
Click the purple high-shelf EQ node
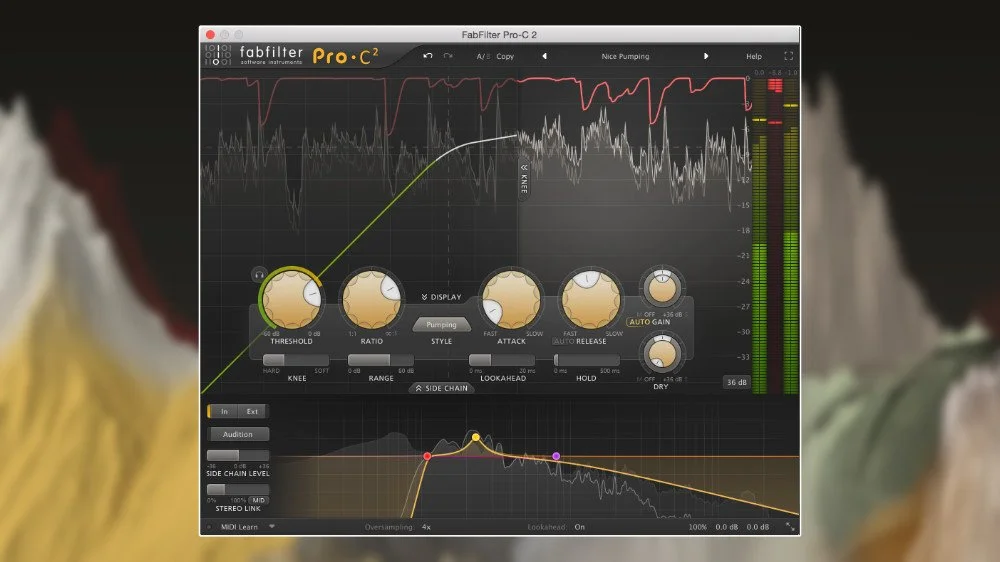point(556,456)
